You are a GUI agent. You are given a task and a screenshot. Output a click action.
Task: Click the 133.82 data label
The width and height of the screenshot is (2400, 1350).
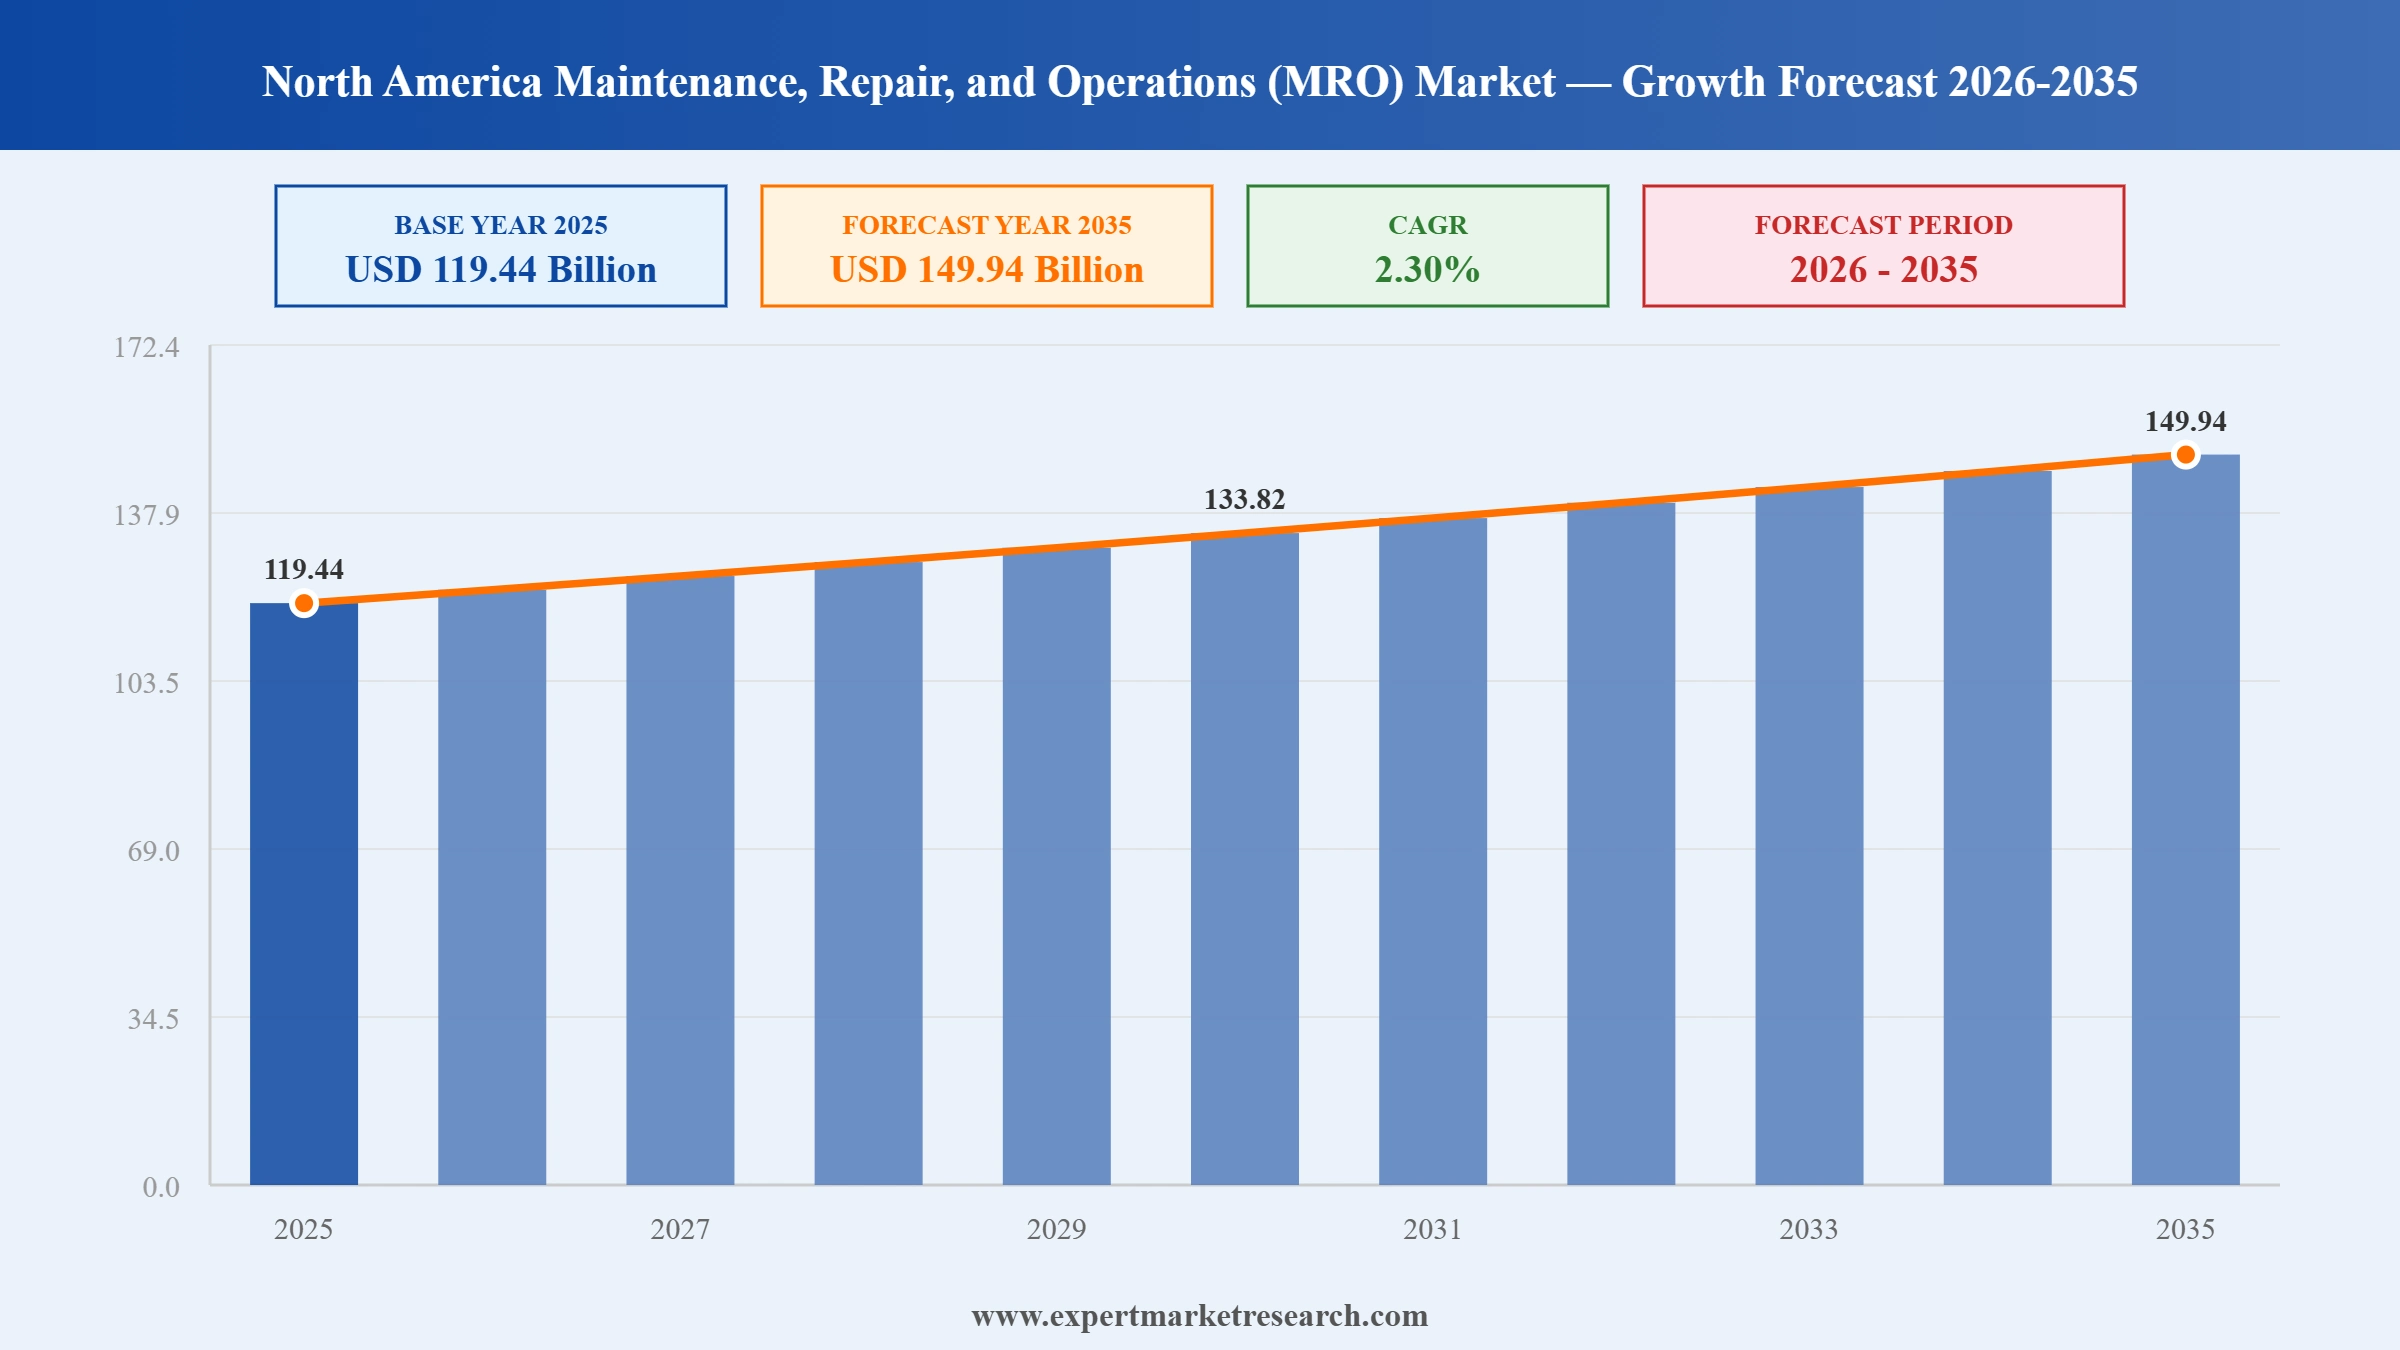(1245, 499)
